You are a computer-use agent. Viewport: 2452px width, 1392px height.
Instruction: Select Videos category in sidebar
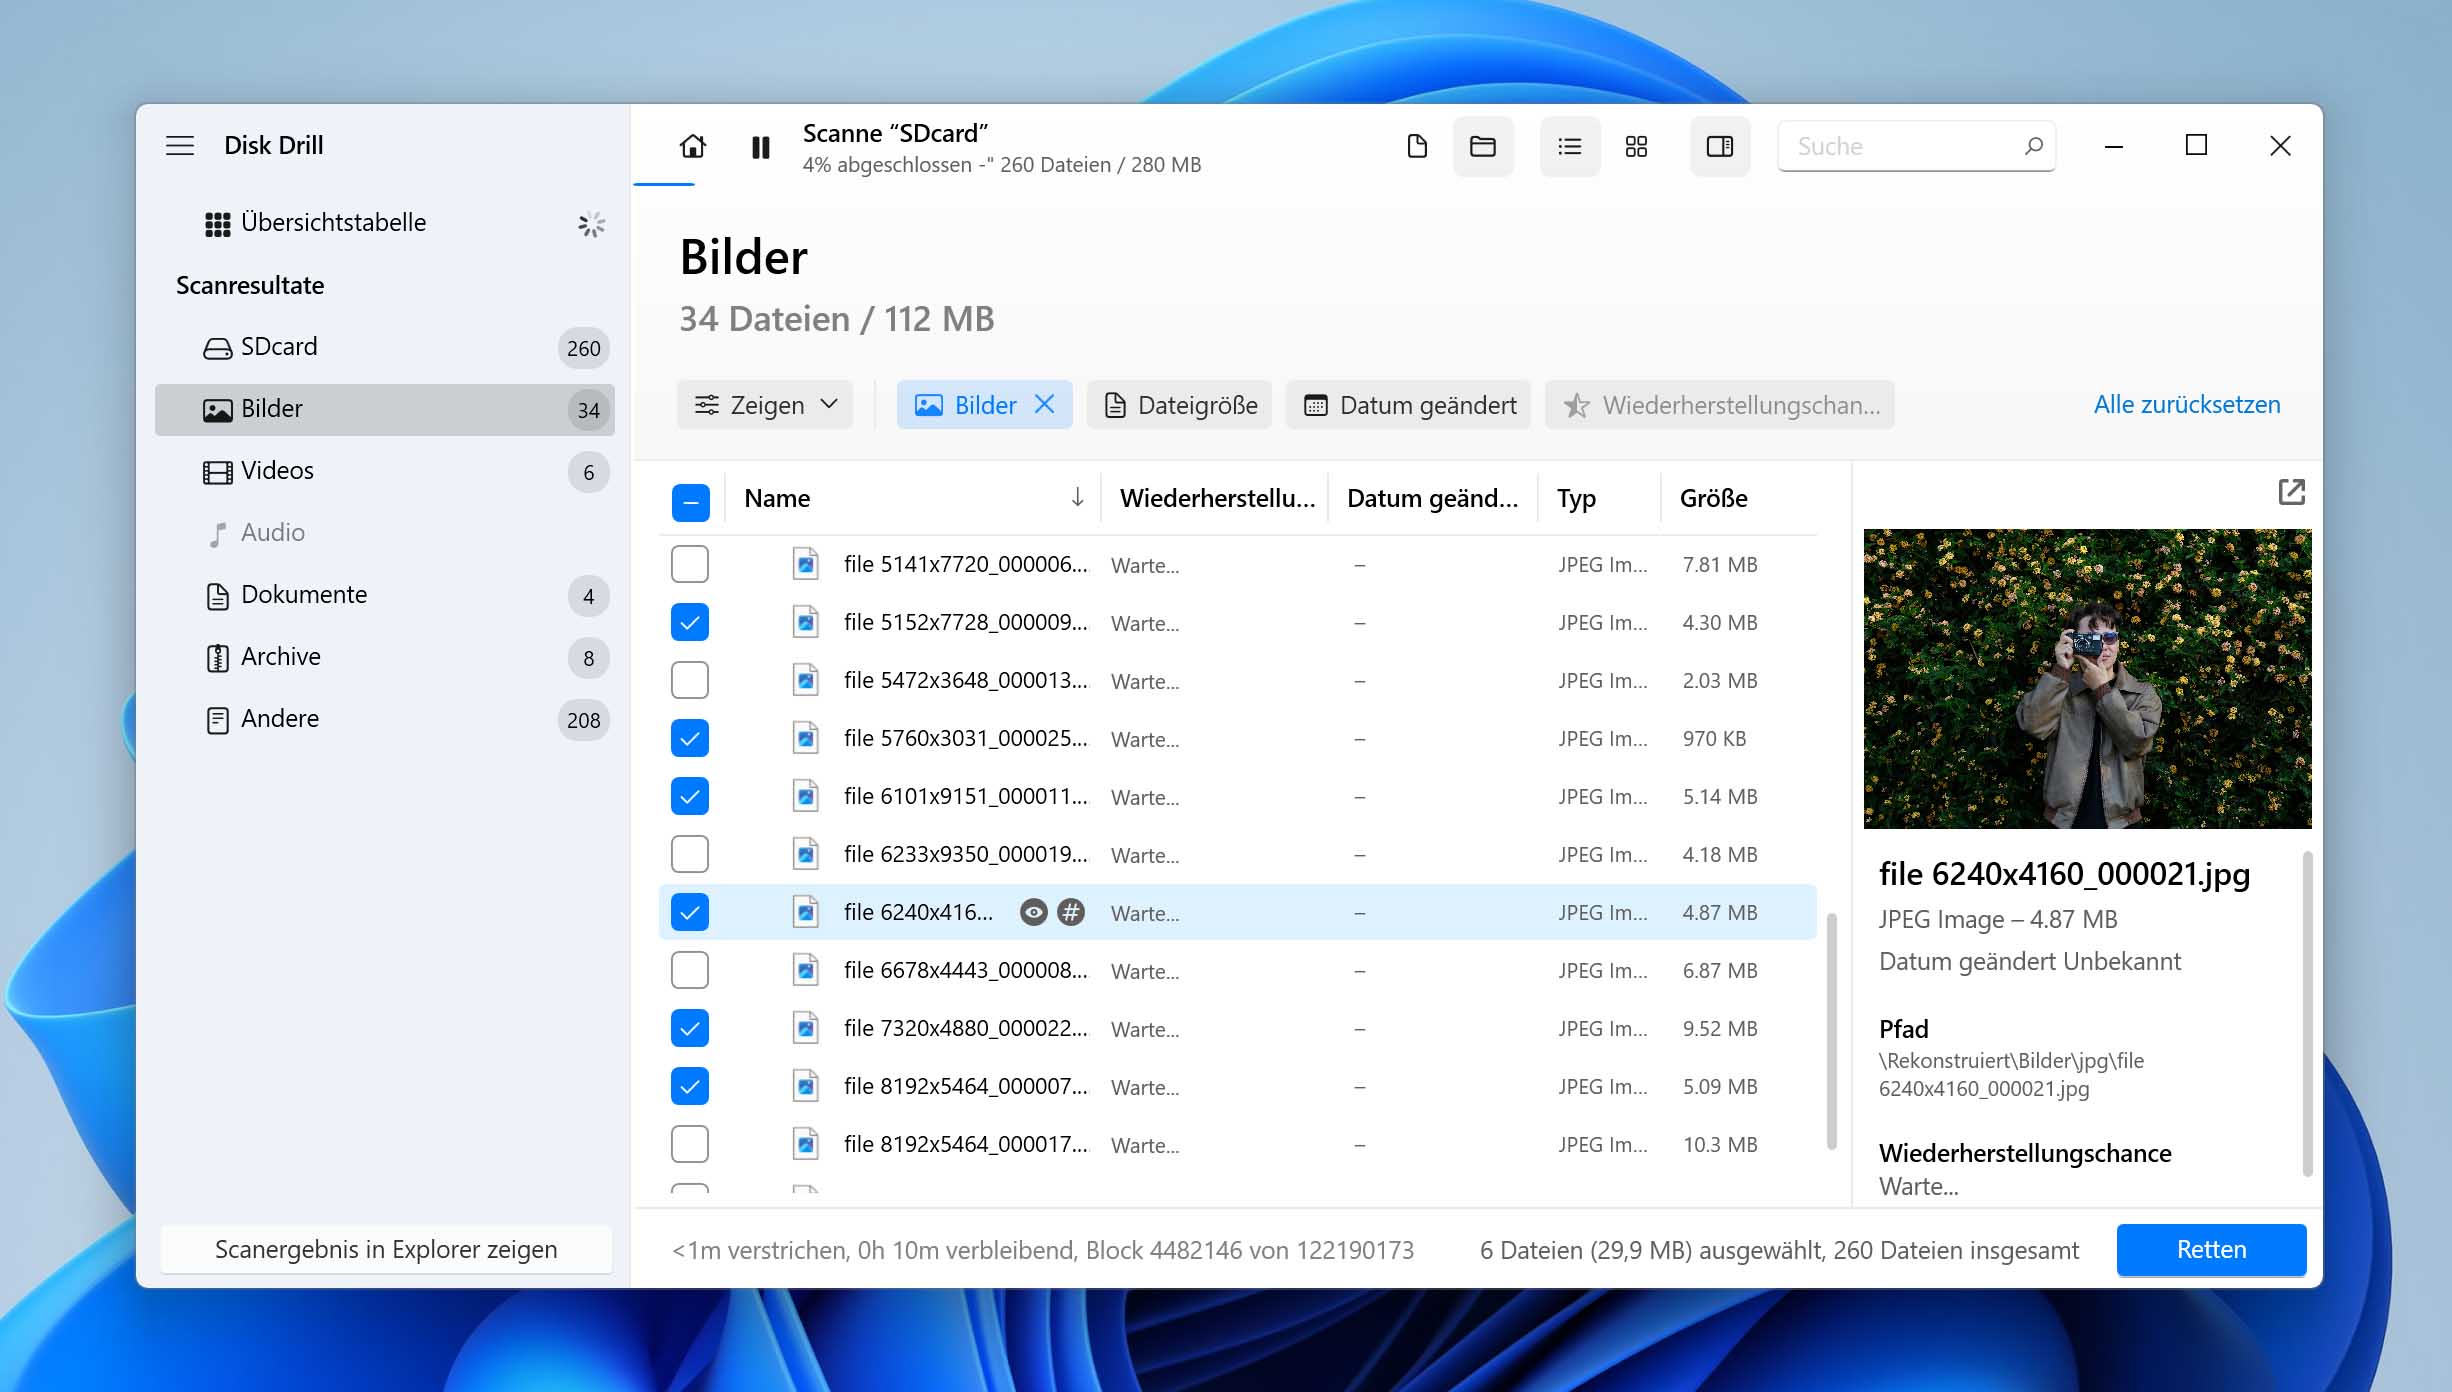pyautogui.click(x=384, y=471)
